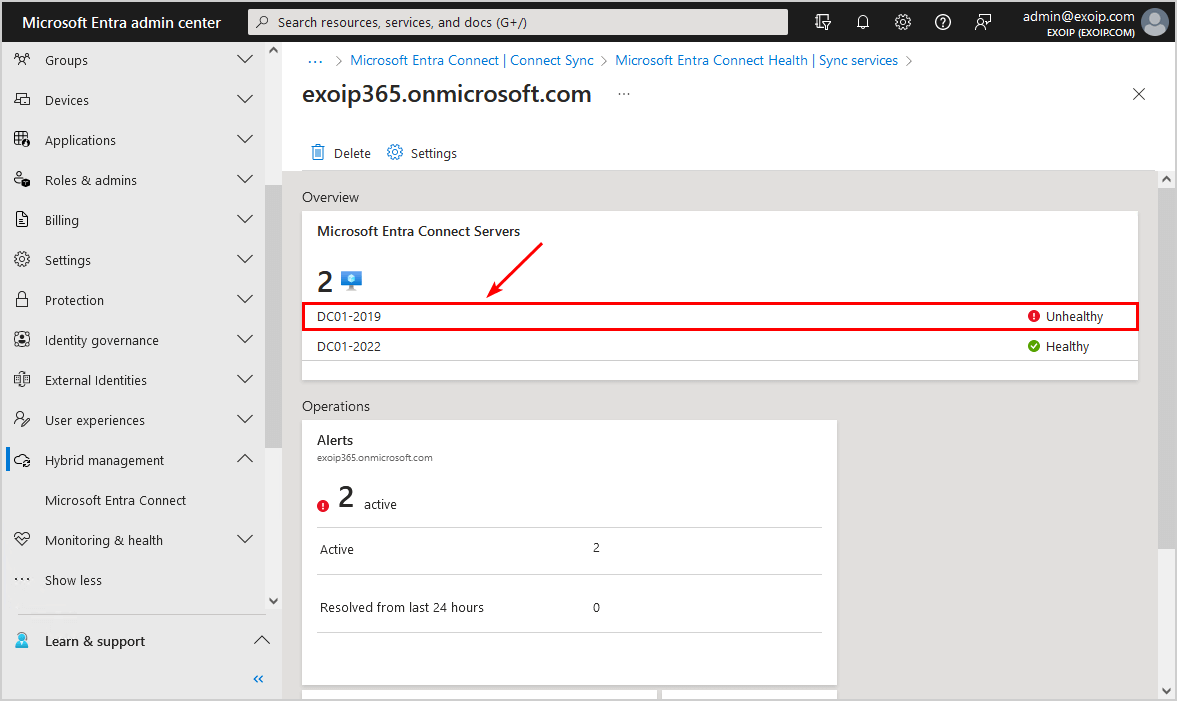Expand the Devices chevron
Image resolution: width=1177 pixels, height=701 pixels.
(x=245, y=98)
